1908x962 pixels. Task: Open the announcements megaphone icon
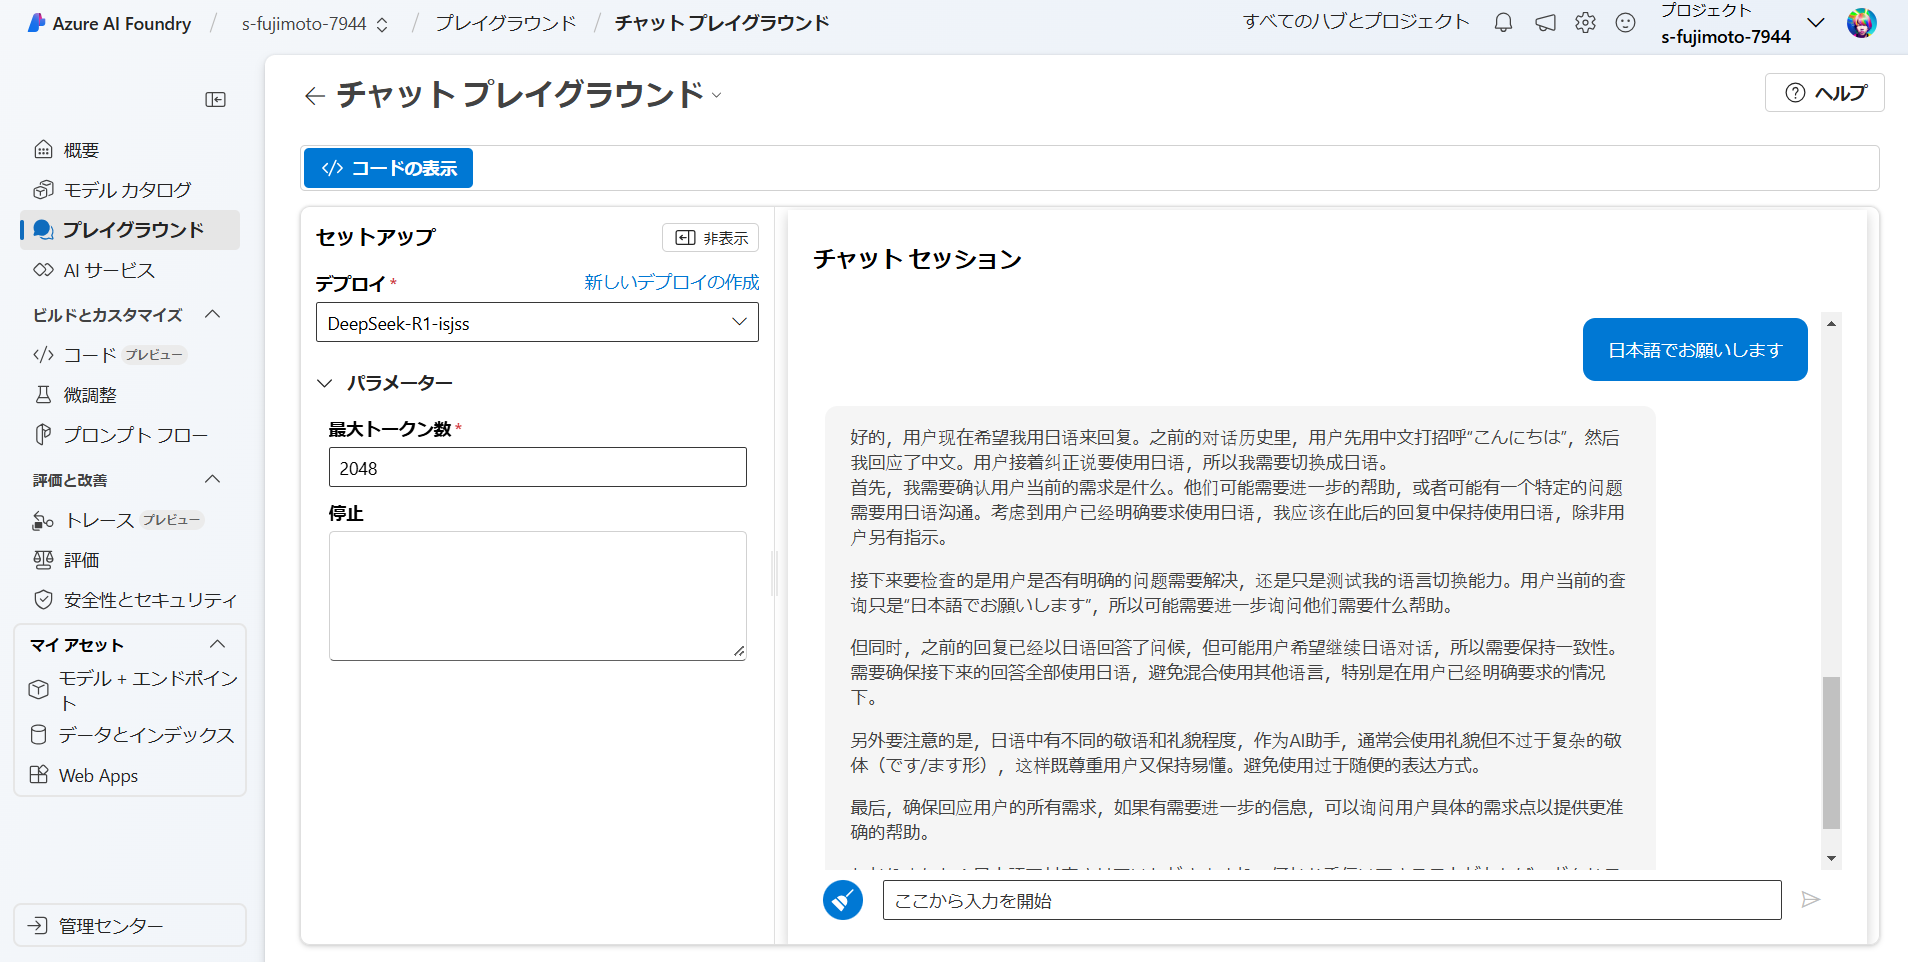tap(1545, 22)
